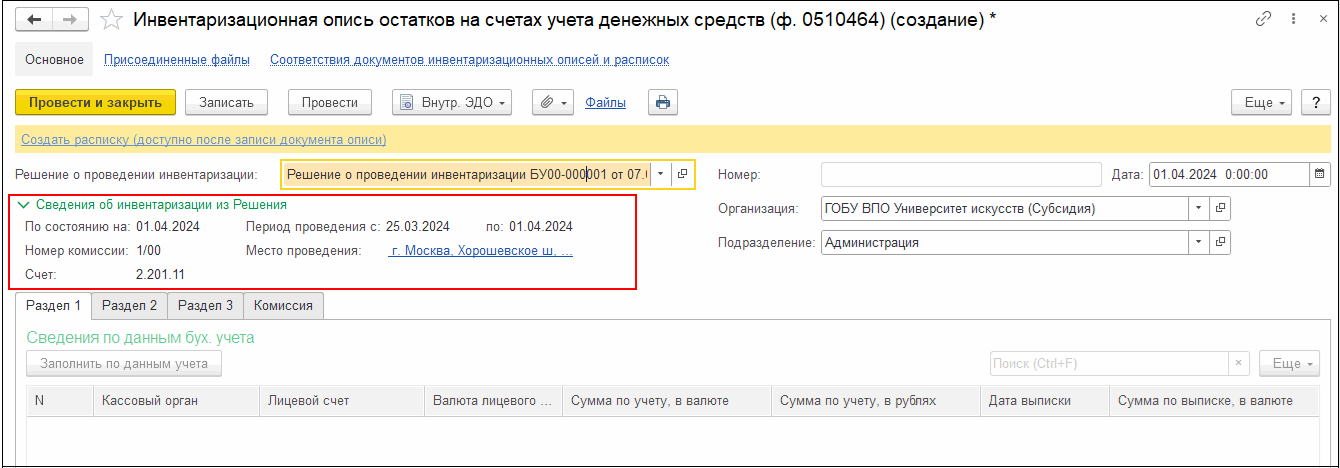The height and width of the screenshot is (468, 1340).
Task: Collapse Сведения об инвентаризации из Решения section
Action: pyautogui.click(x=152, y=204)
